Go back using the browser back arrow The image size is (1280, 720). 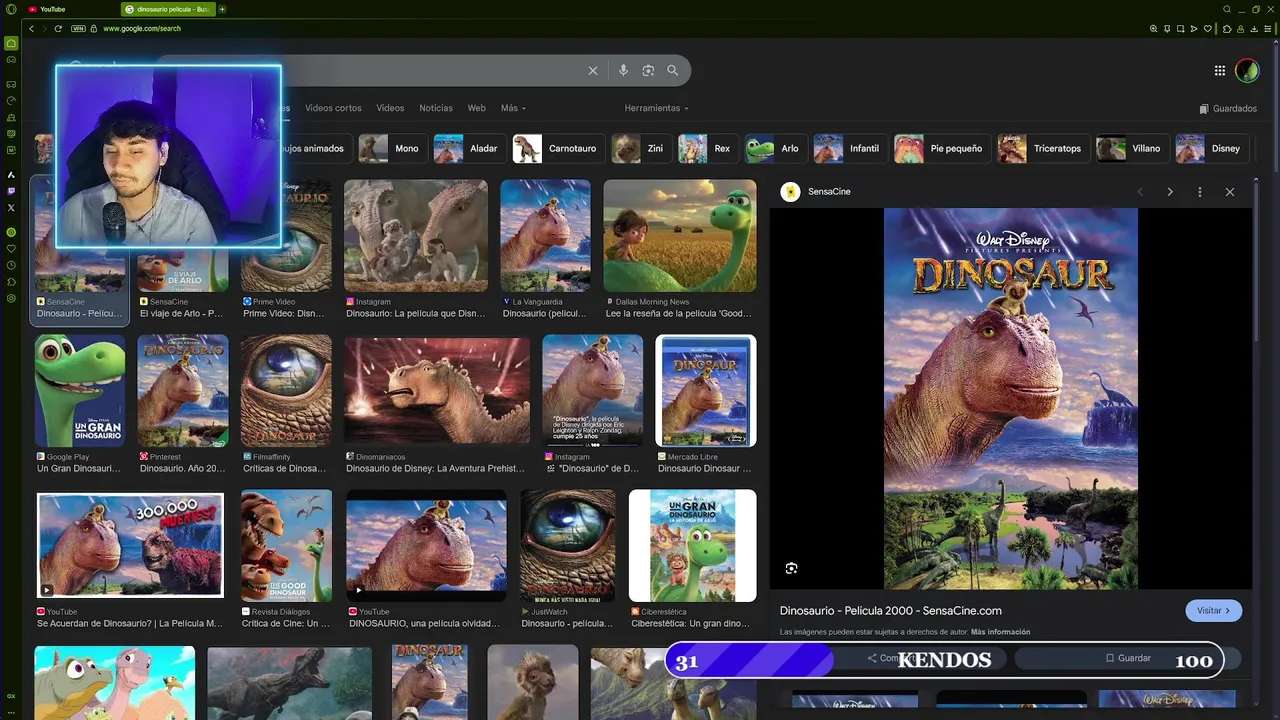click(31, 29)
